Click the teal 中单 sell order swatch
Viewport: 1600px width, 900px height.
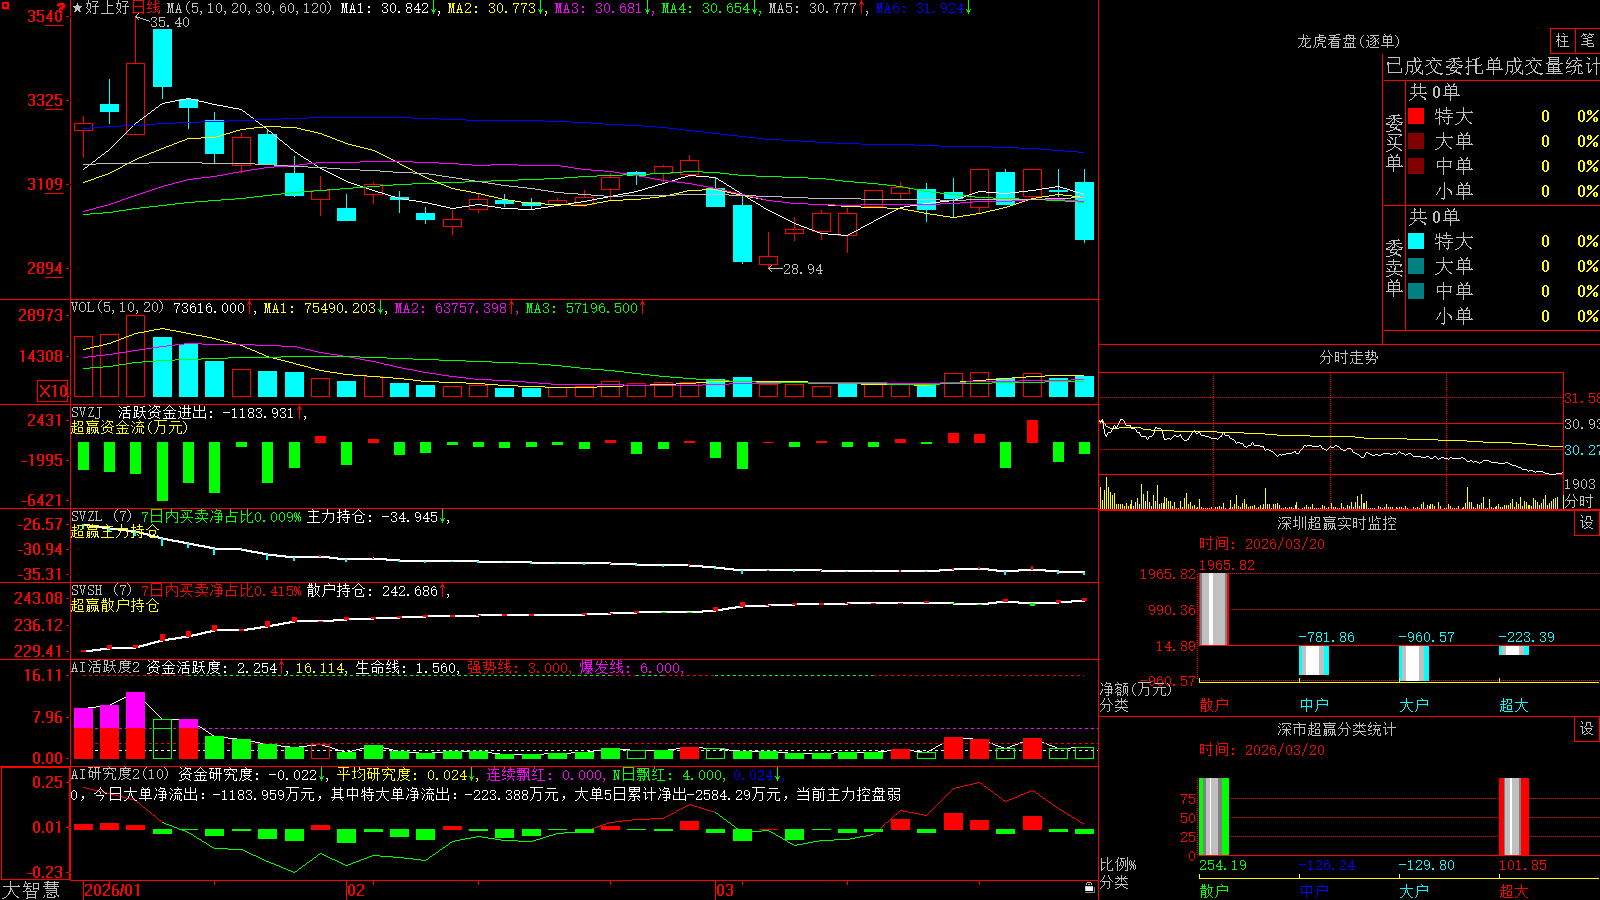coord(1416,291)
